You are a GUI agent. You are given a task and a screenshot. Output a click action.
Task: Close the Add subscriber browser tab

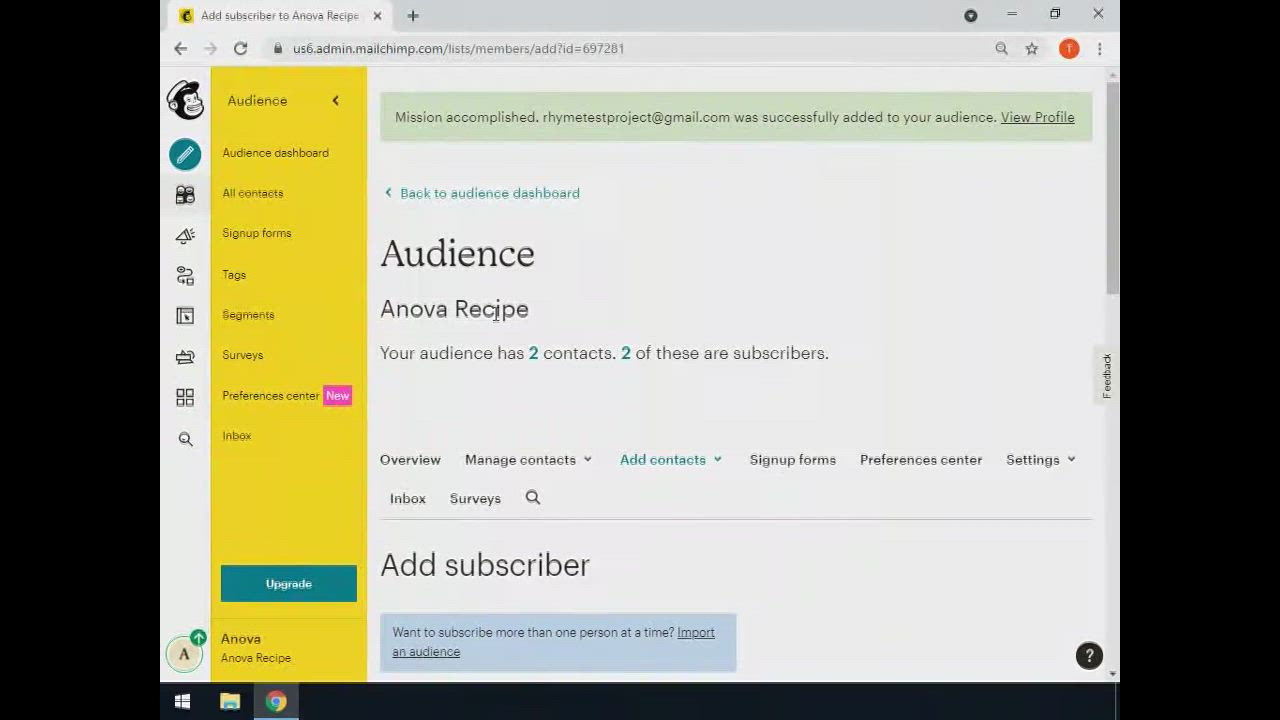pos(377,15)
